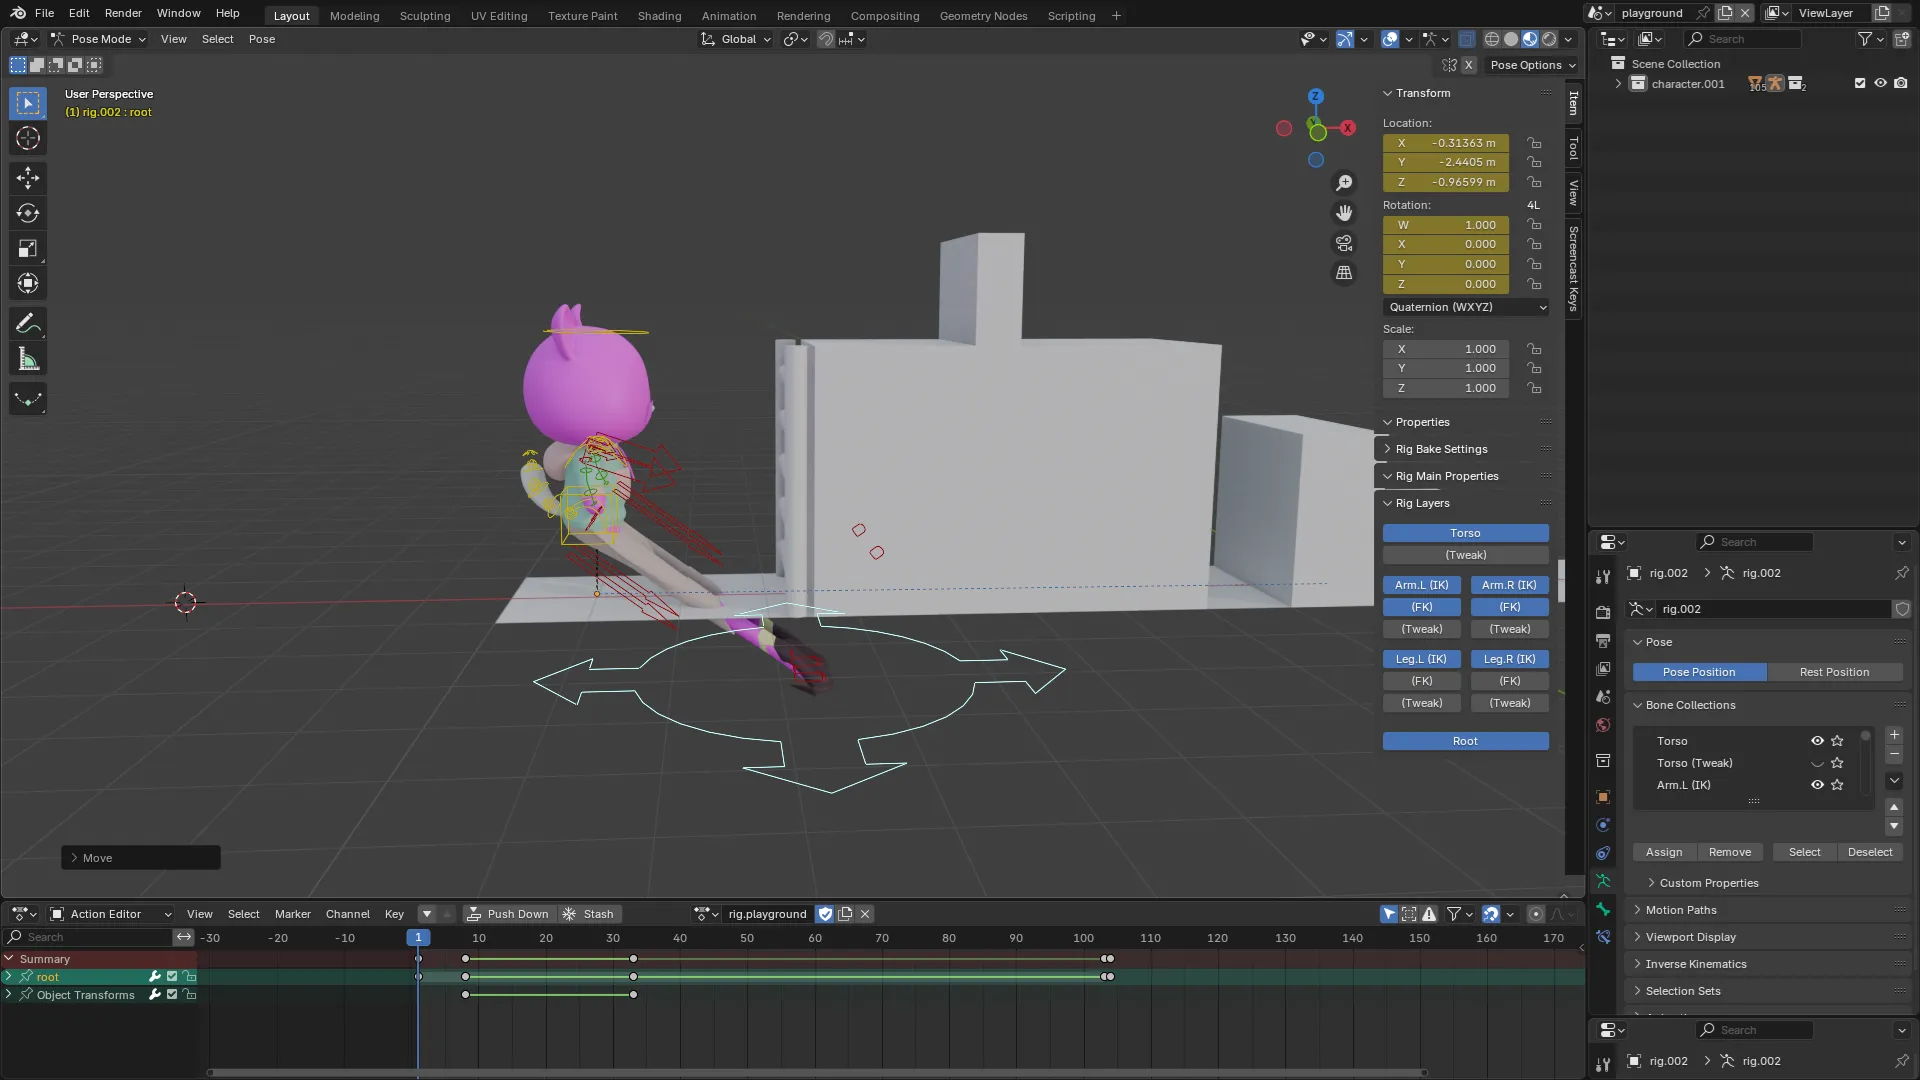Toggle root channel mute checkbox
1920x1080 pixels.
click(172, 977)
